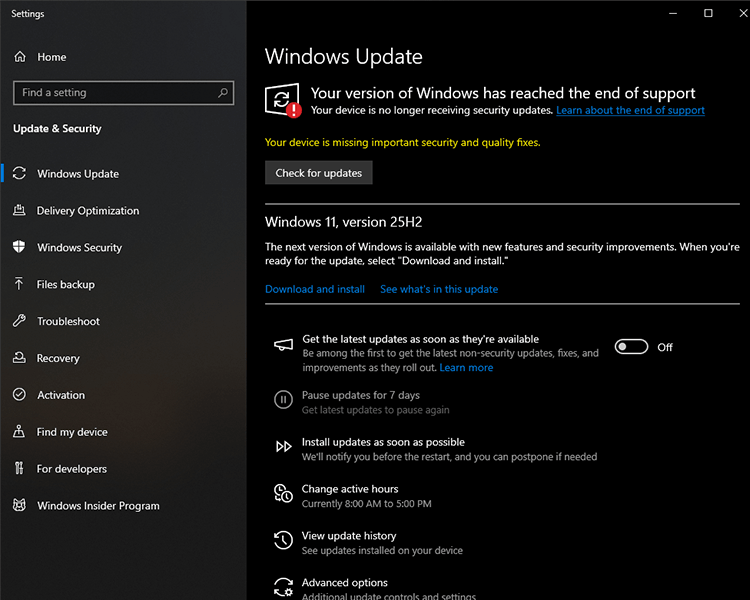
Task: Click 'Learn about the end of support' link
Action: click(x=630, y=110)
